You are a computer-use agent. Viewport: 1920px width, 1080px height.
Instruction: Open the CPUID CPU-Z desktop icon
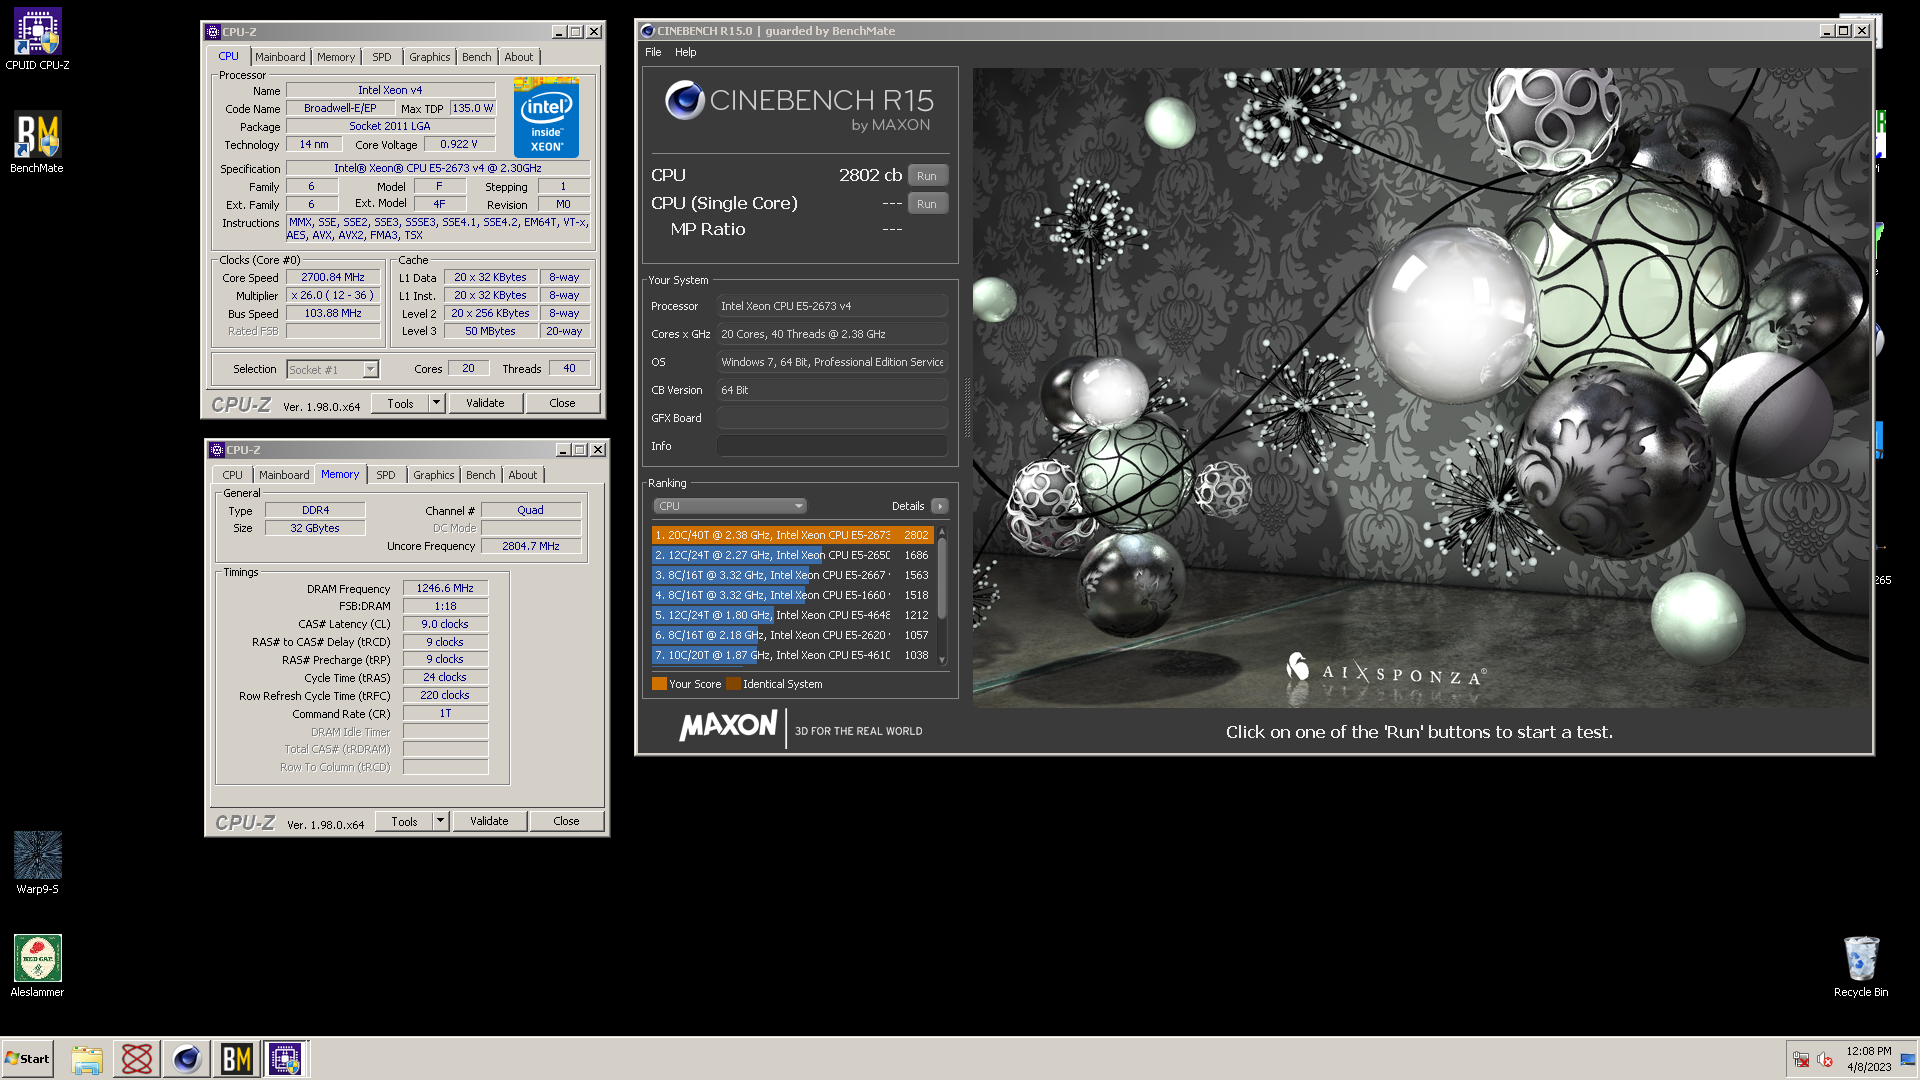[37, 40]
